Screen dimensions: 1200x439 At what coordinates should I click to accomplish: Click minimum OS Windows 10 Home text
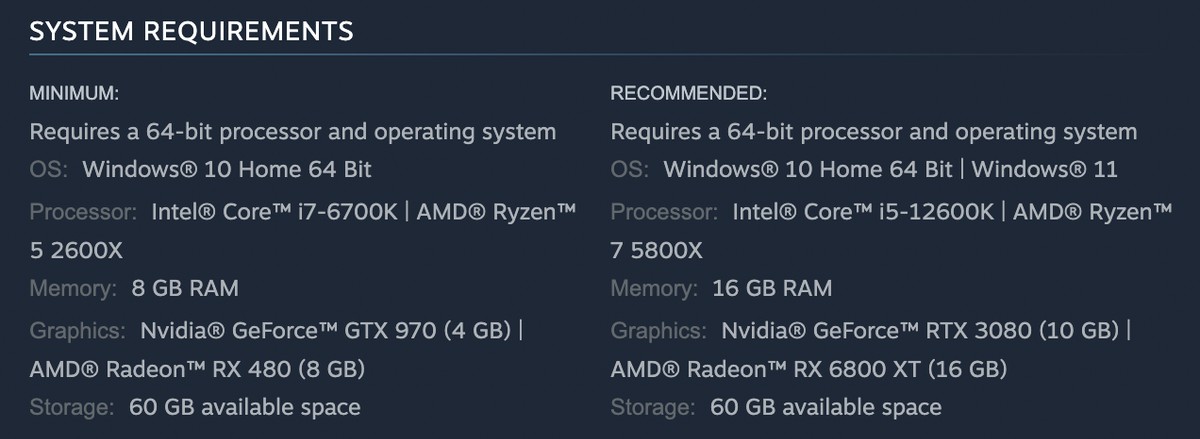pos(227,169)
